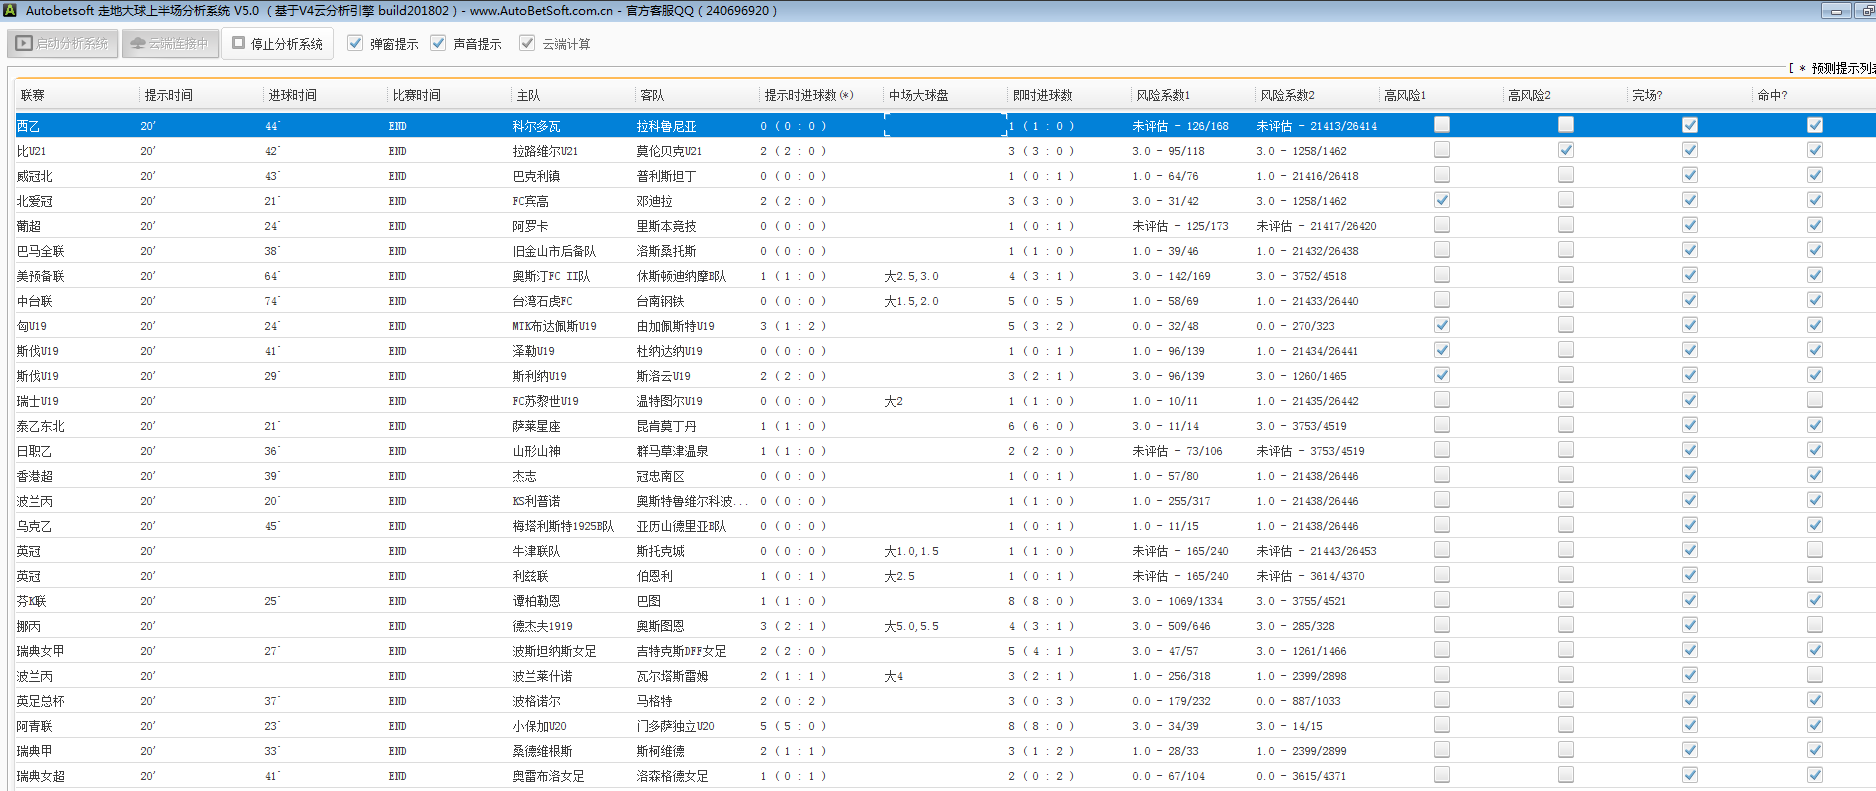Disable the 声音提示 sound alert checkbox
Screen dimensions: 1876x791
(438, 43)
